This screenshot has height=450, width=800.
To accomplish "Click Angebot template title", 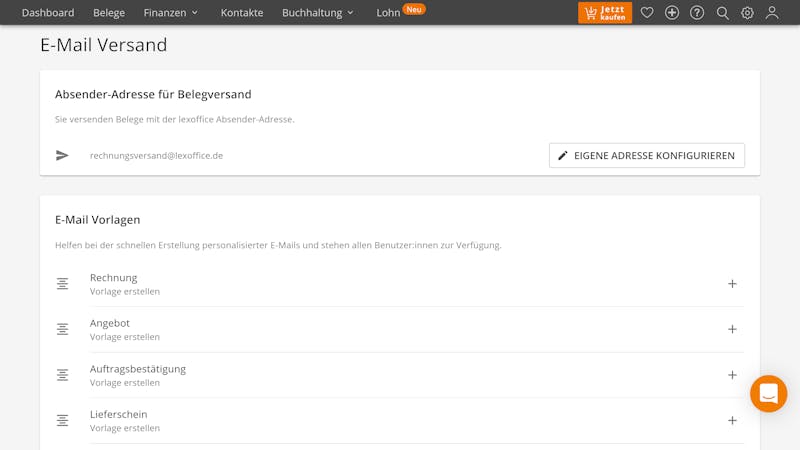I will tap(110, 323).
